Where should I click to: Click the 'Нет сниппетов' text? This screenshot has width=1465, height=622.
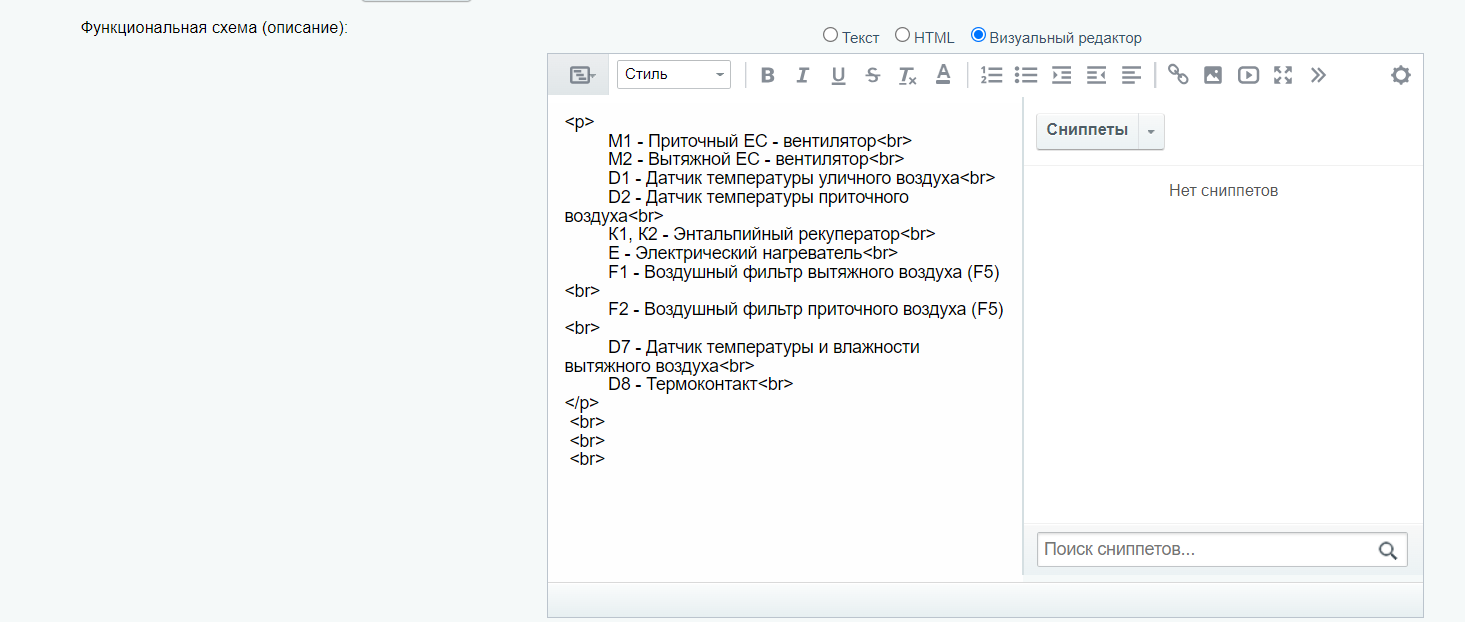click(x=1223, y=190)
